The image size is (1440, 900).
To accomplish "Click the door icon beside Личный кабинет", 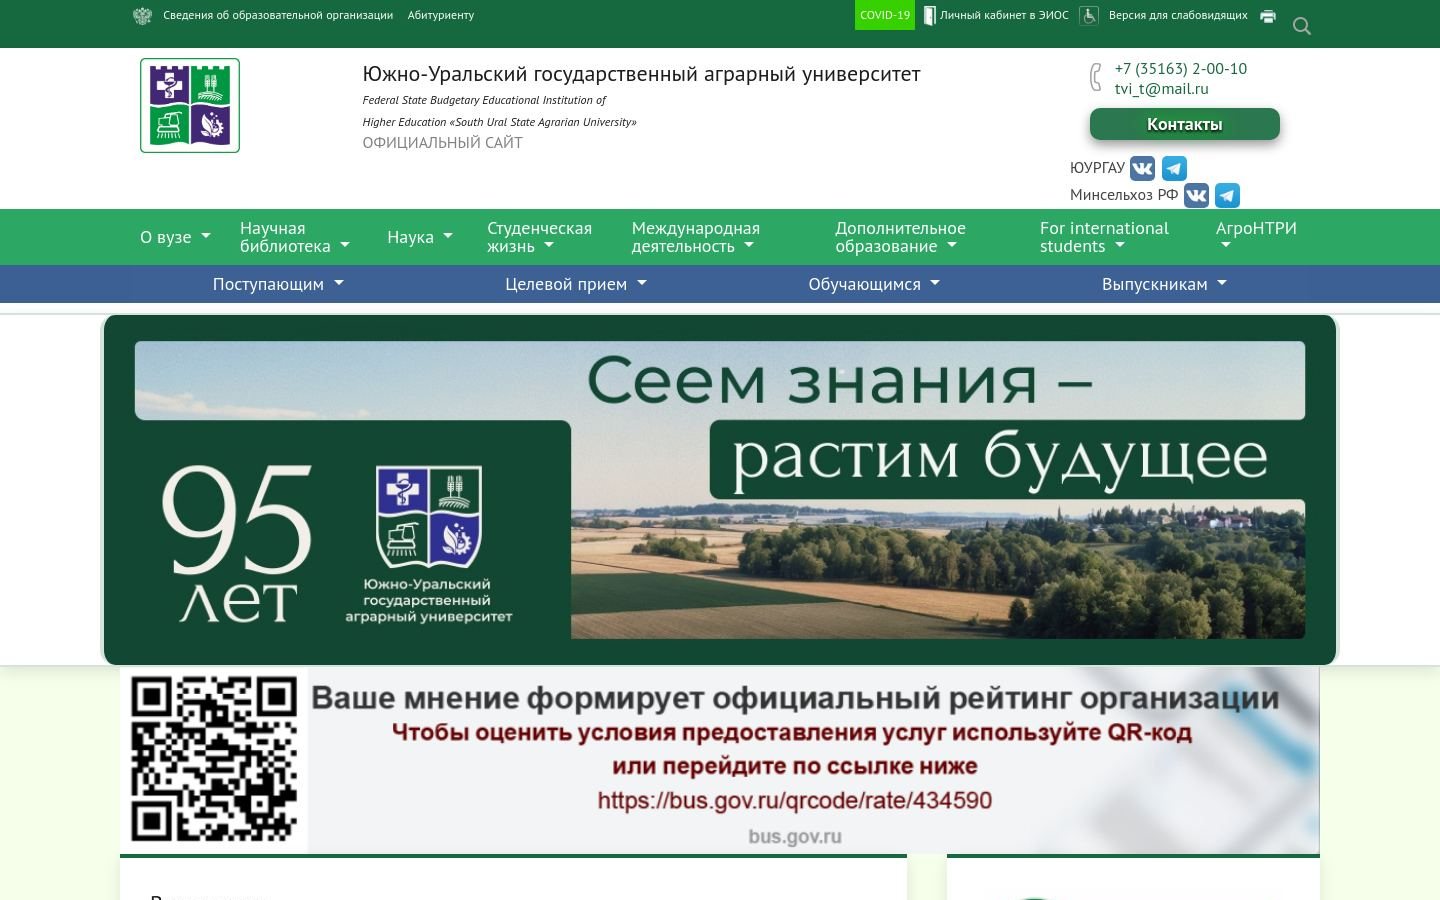I will 929,16.
